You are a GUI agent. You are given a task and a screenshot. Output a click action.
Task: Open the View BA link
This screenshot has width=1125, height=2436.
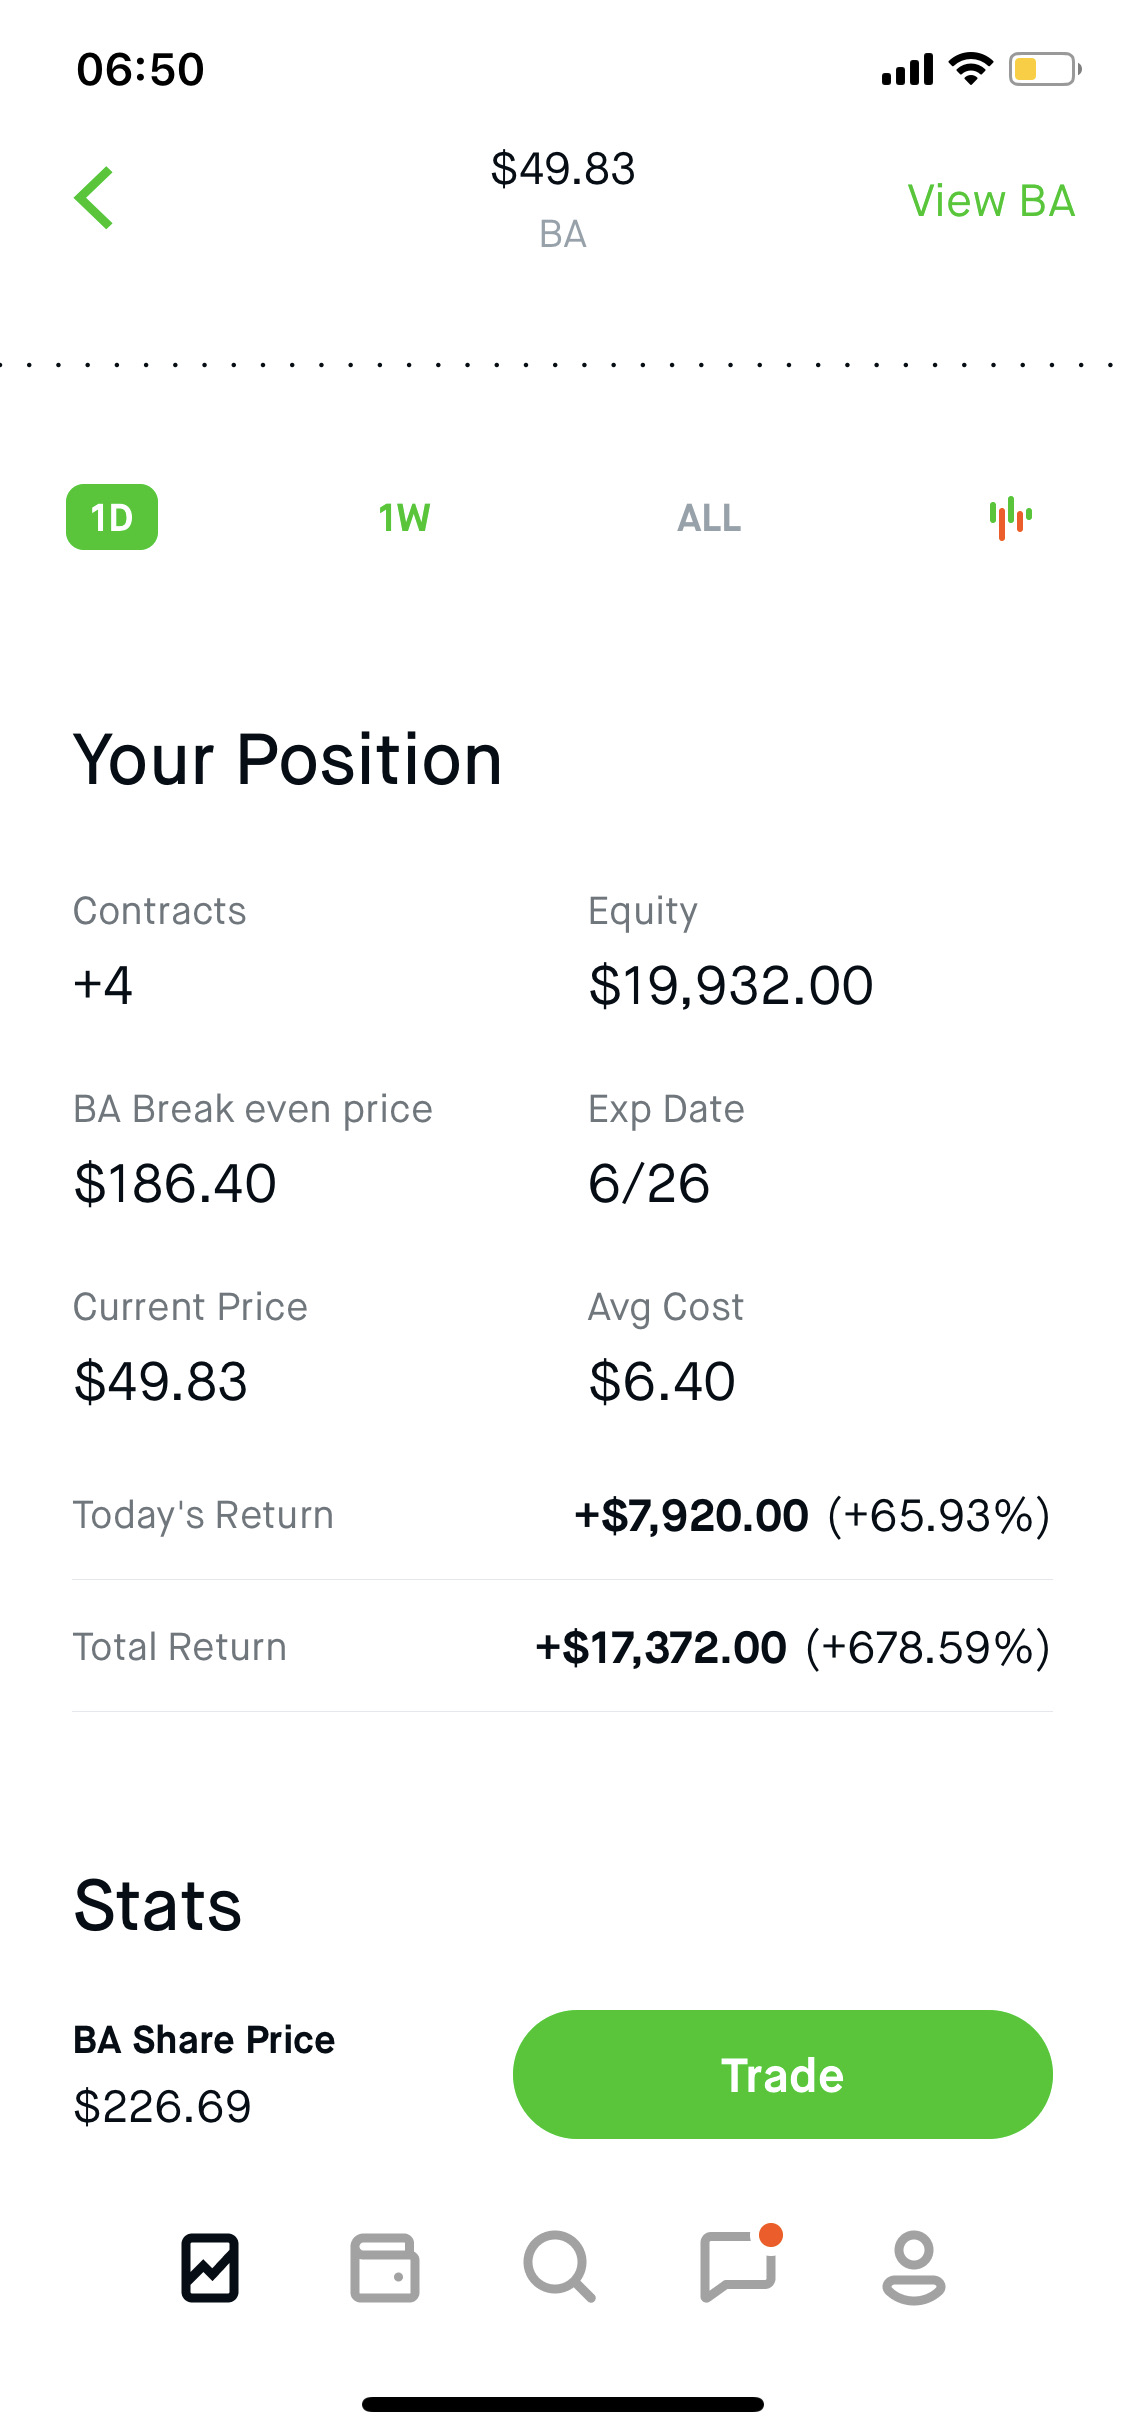[x=991, y=201]
